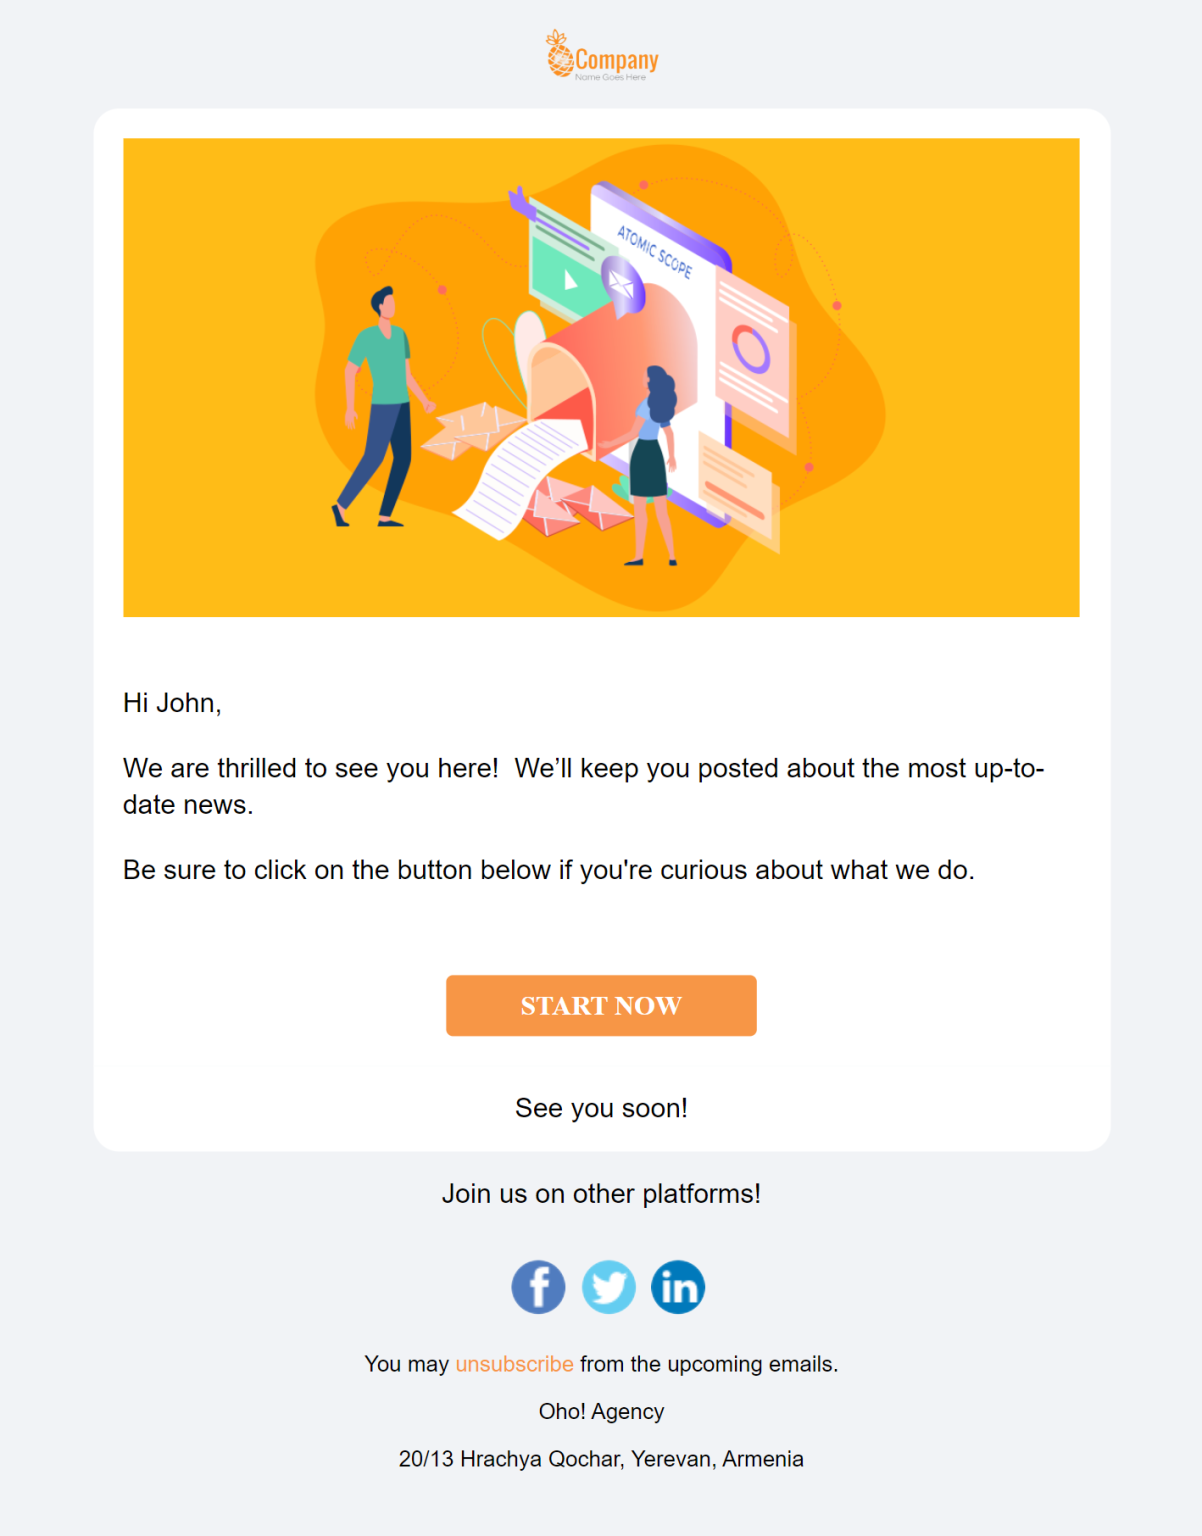
Task: Open the Facebook social icon
Action: pyautogui.click(x=538, y=1286)
